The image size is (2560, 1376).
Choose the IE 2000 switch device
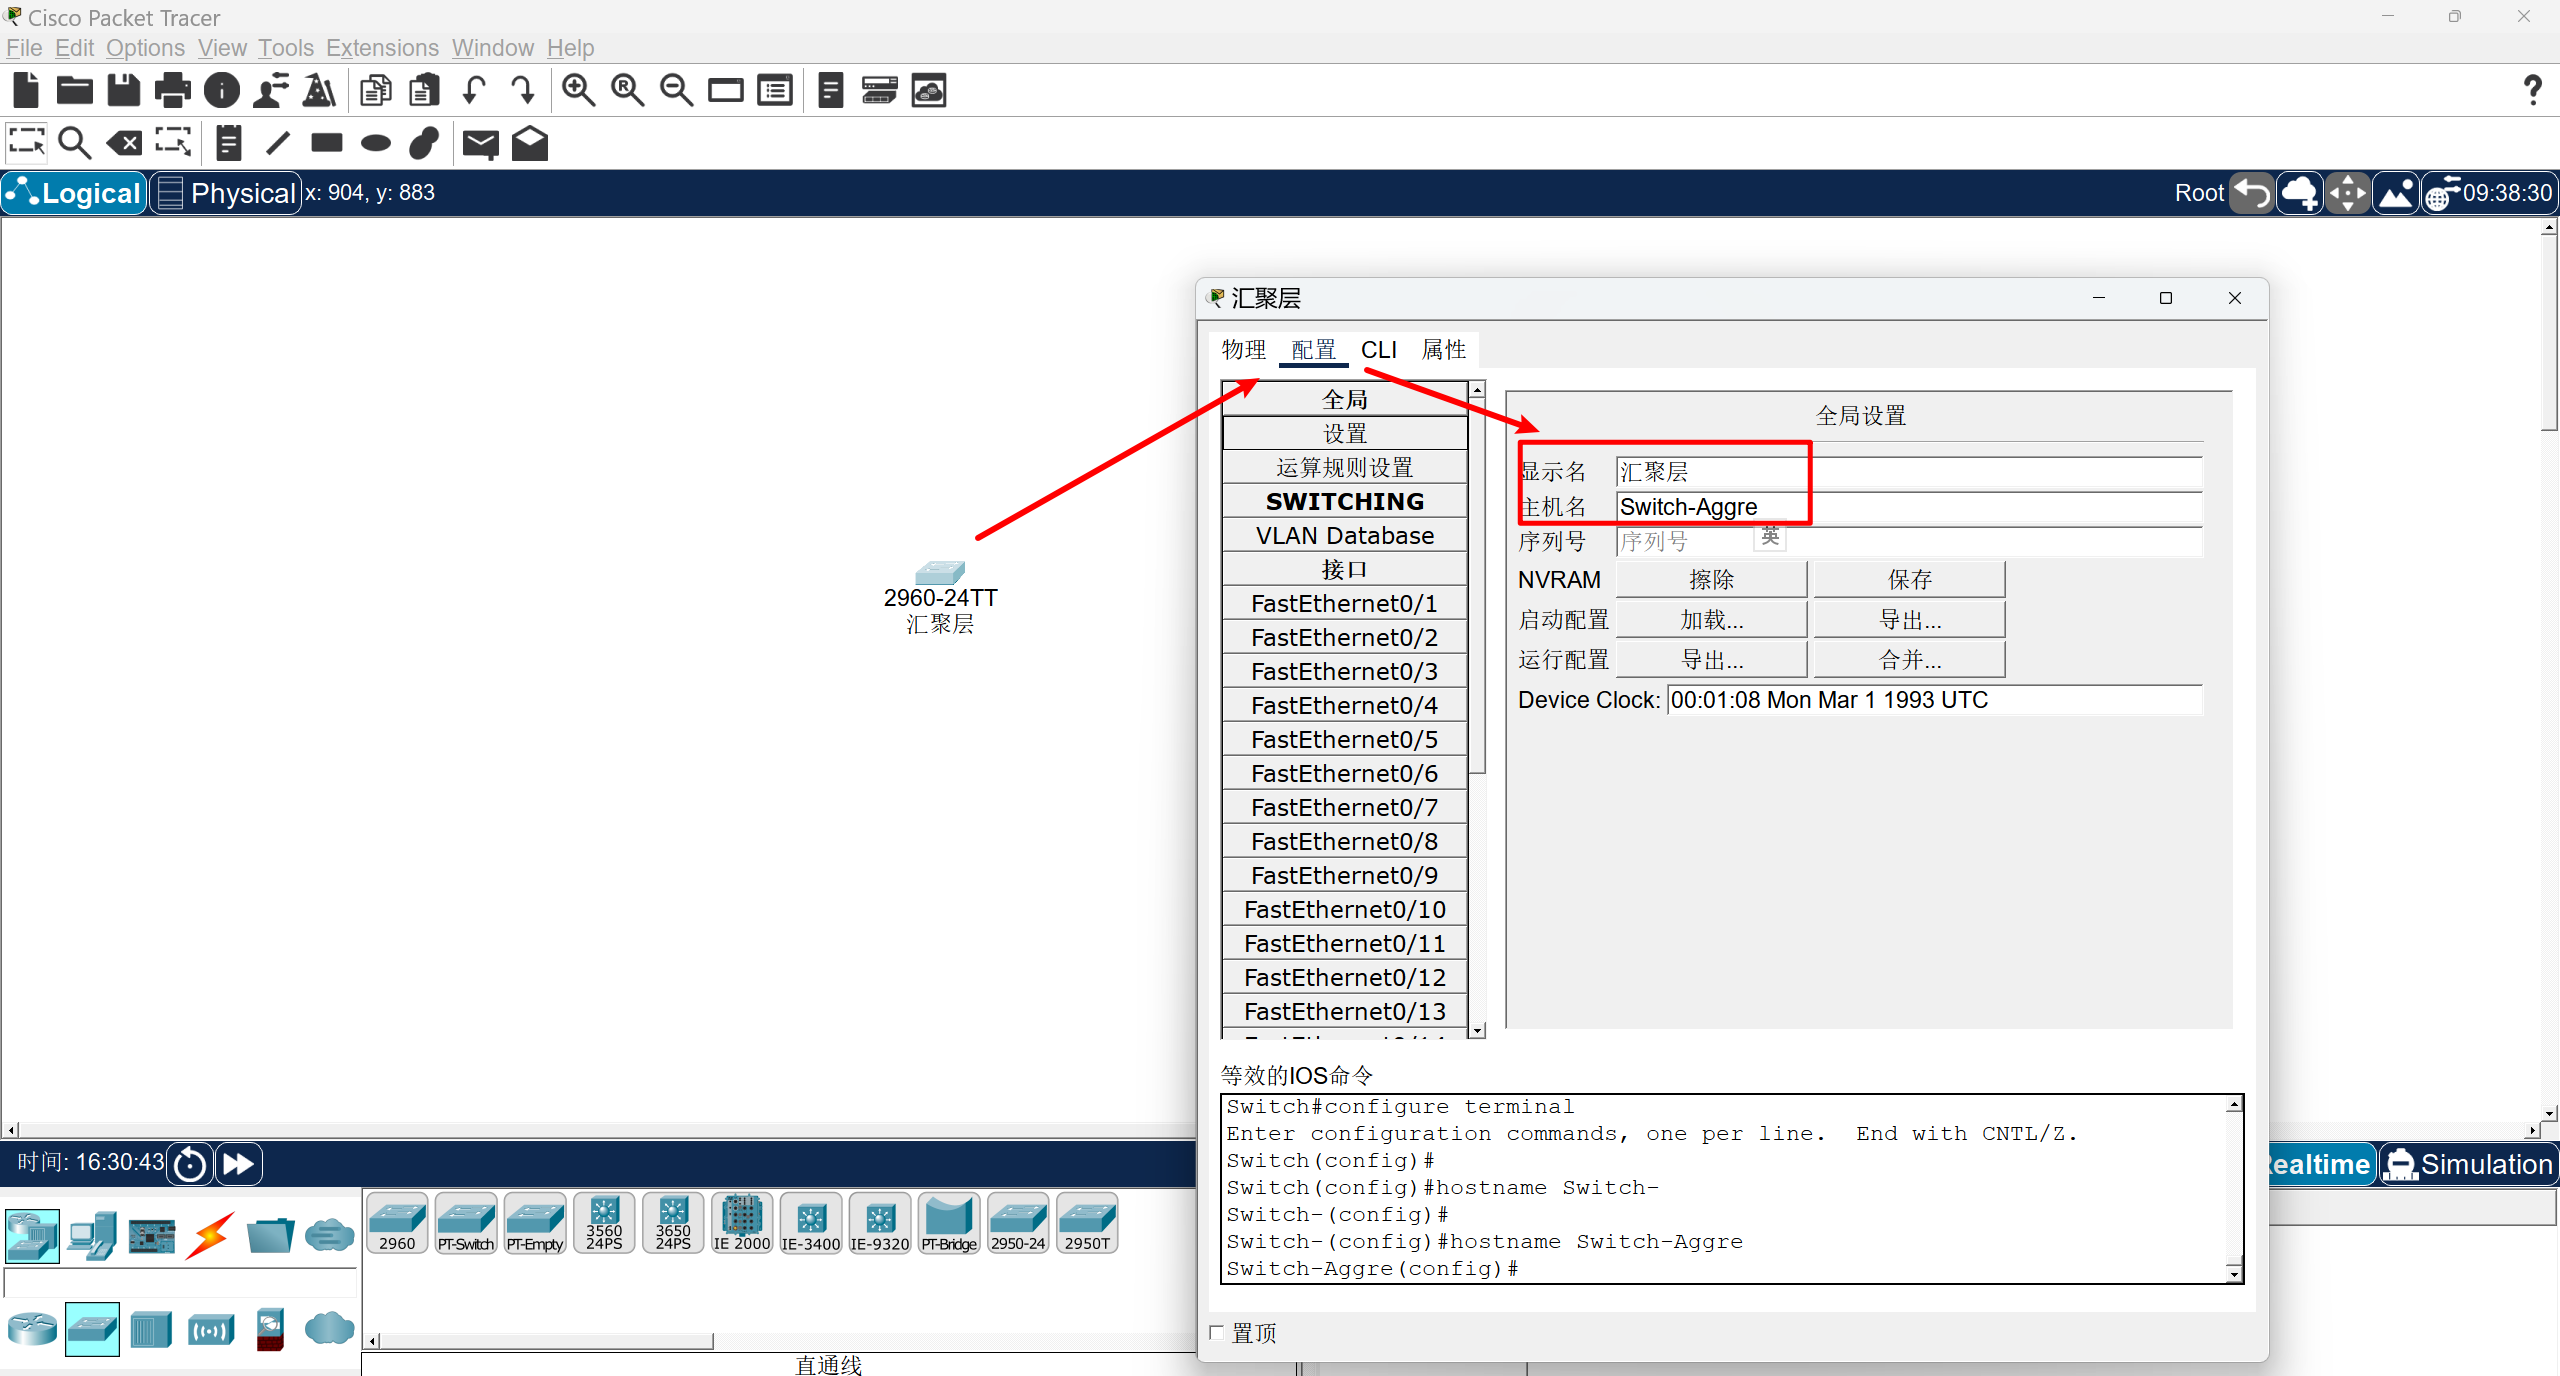pyautogui.click(x=742, y=1223)
